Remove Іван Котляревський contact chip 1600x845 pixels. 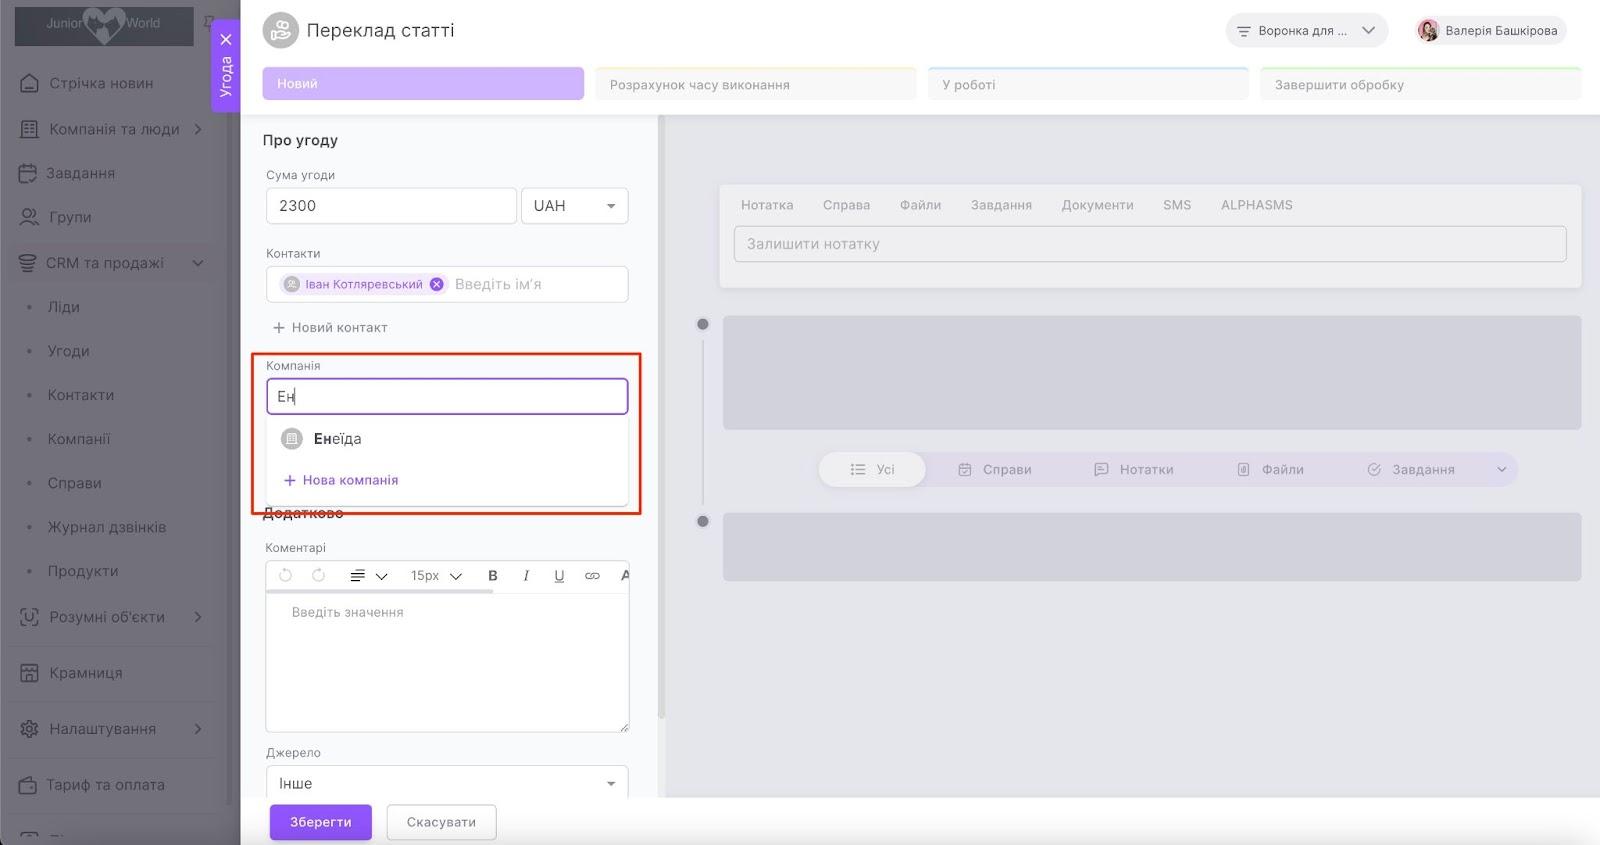coord(437,284)
